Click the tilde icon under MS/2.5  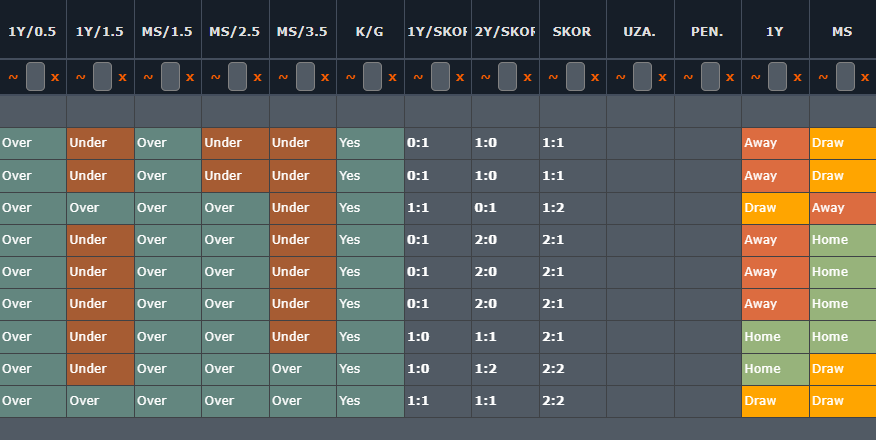point(216,77)
